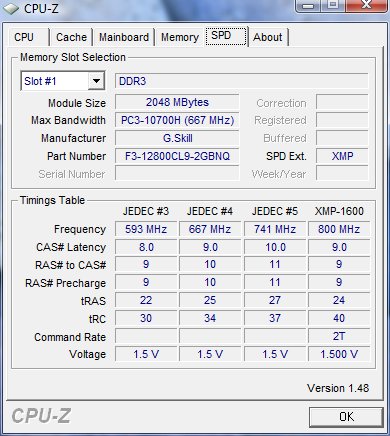Viewport: 390px width, 436px height.
Task: Open the Cache tab
Action: pos(71,37)
